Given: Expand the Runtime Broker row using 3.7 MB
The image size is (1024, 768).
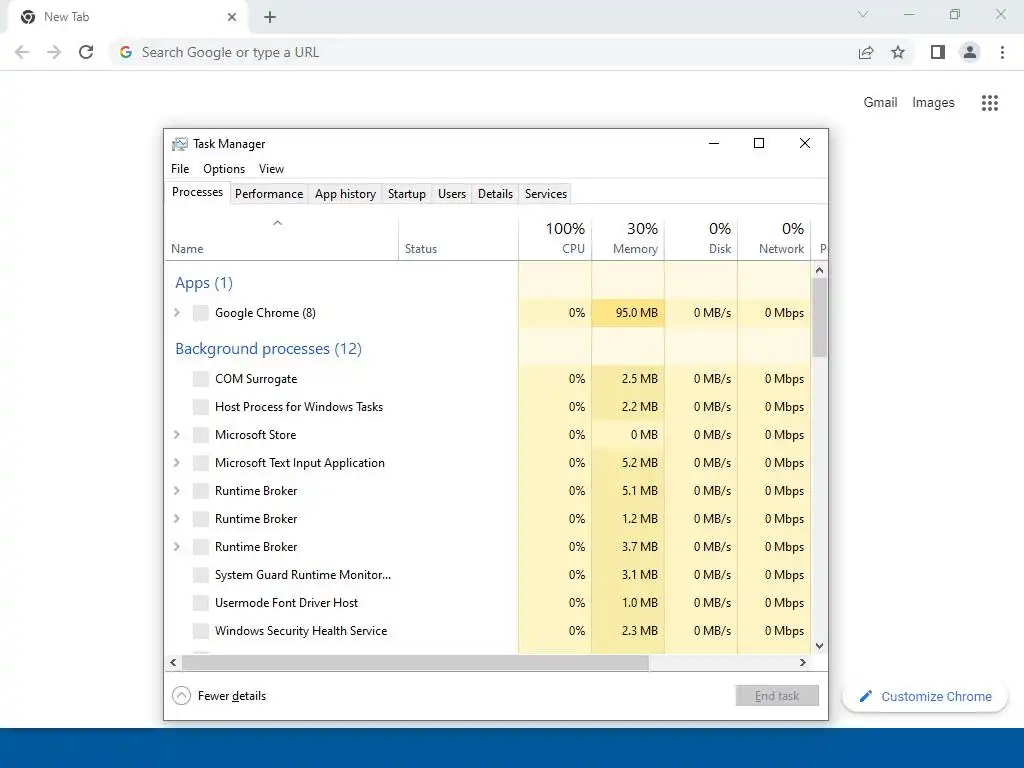Looking at the screenshot, I should 176,547.
